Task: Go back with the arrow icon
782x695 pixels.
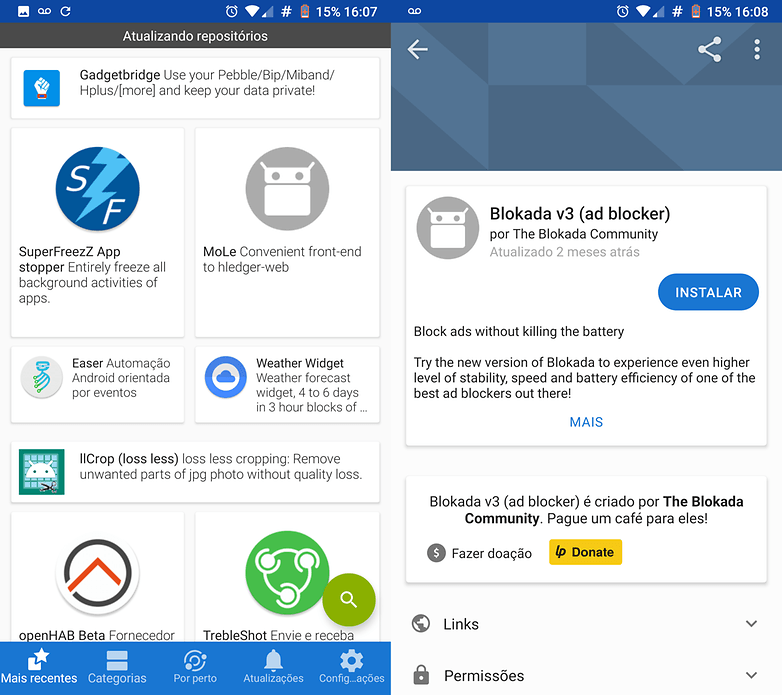Action: click(417, 49)
